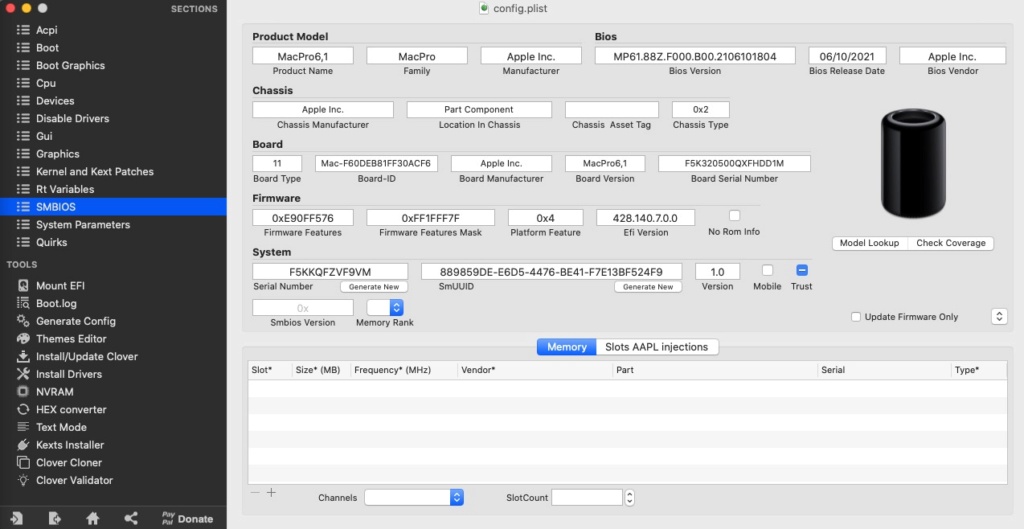Click the Install/Update Clover download icon
Image resolution: width=1024 pixels, height=529 pixels.
click(x=23, y=356)
